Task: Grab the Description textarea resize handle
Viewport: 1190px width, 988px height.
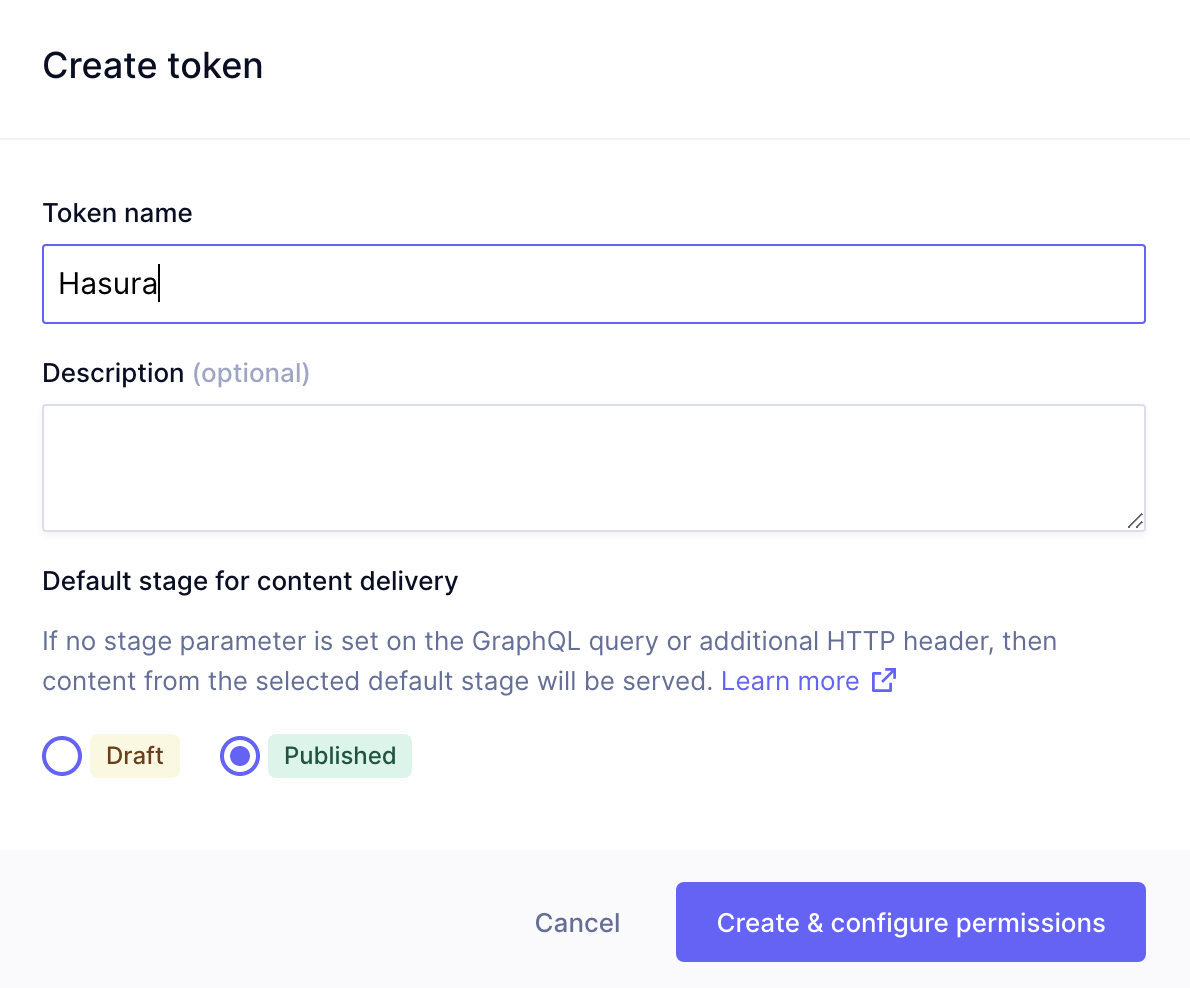Action: point(1134,520)
